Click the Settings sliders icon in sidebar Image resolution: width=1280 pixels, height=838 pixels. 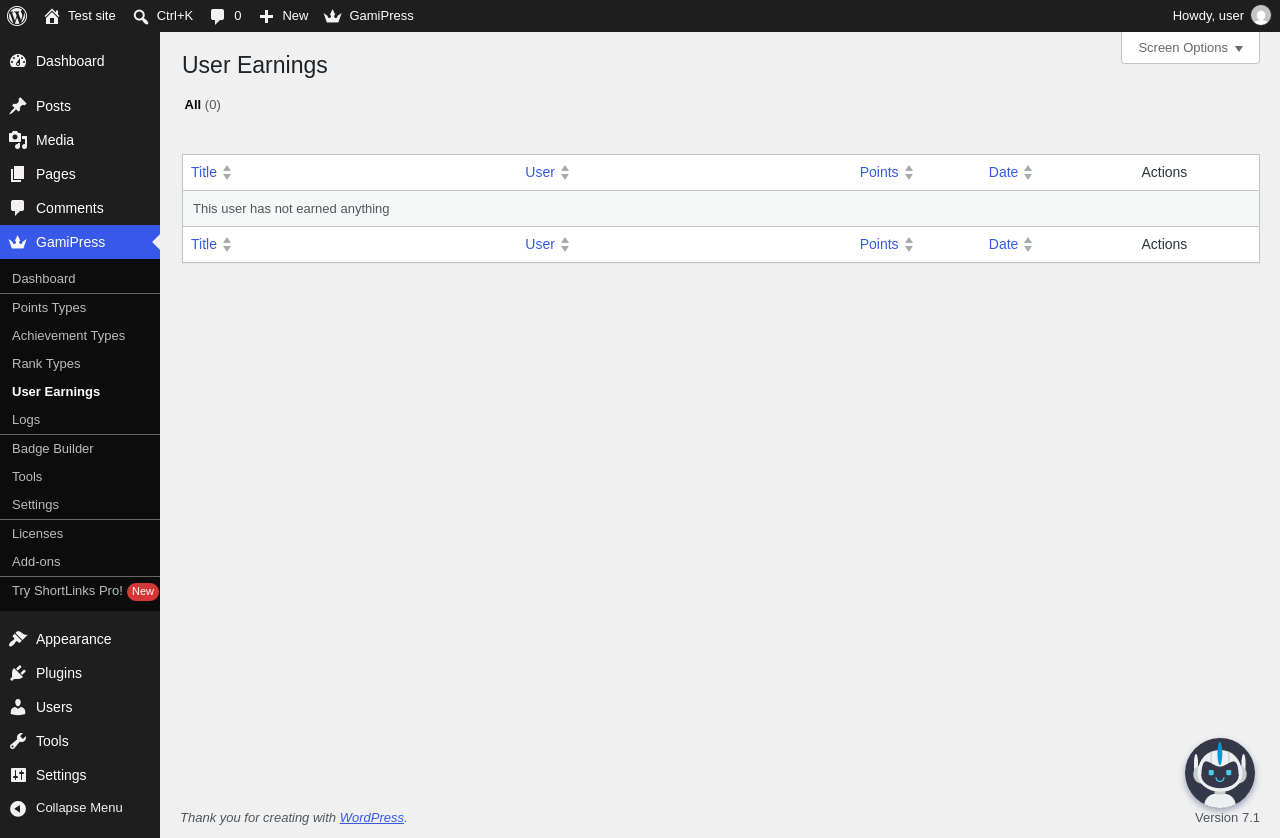tap(18, 775)
